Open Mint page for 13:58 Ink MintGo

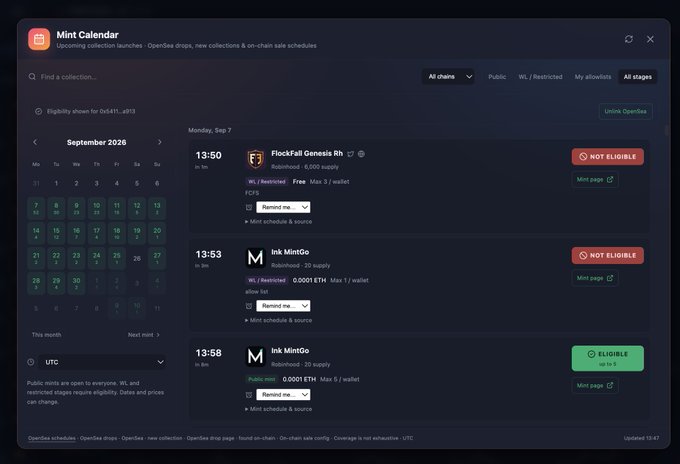595,386
